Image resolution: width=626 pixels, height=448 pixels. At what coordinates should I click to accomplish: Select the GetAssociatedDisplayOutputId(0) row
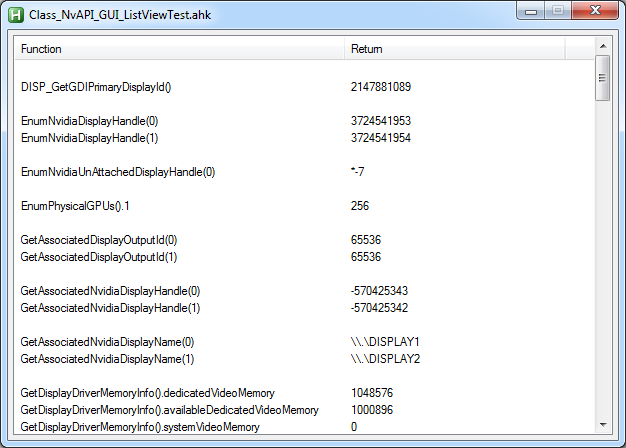point(304,240)
